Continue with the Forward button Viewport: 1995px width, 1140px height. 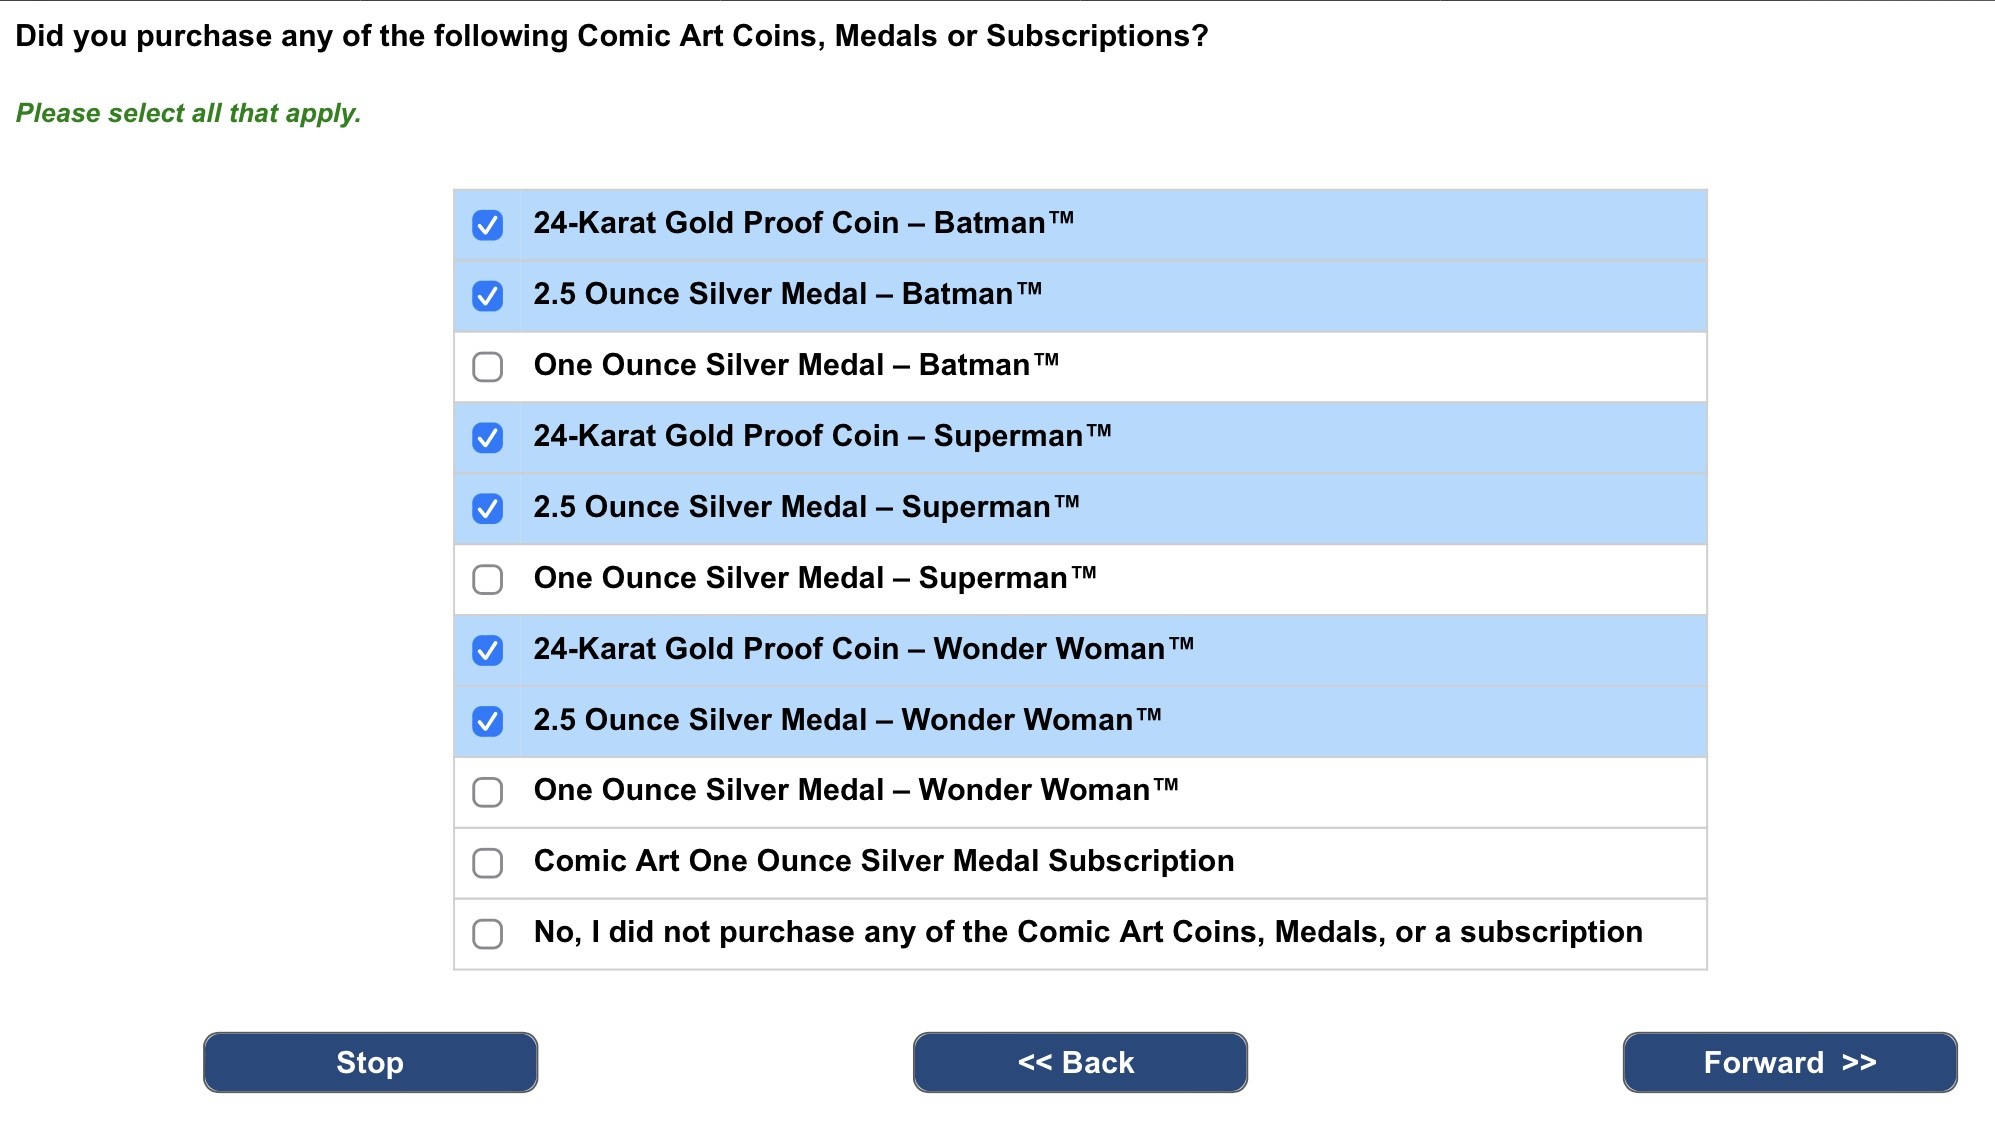click(x=1789, y=1062)
